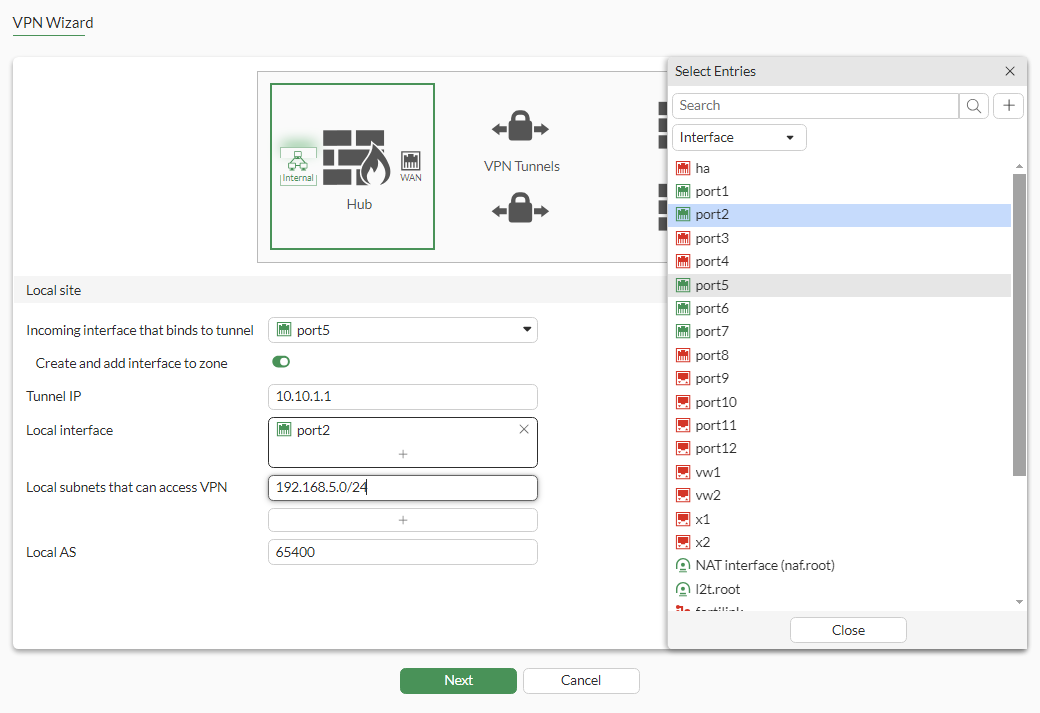The image size is (1040, 713).
Task: Click the VPN Wizard heading
Action: (51, 22)
